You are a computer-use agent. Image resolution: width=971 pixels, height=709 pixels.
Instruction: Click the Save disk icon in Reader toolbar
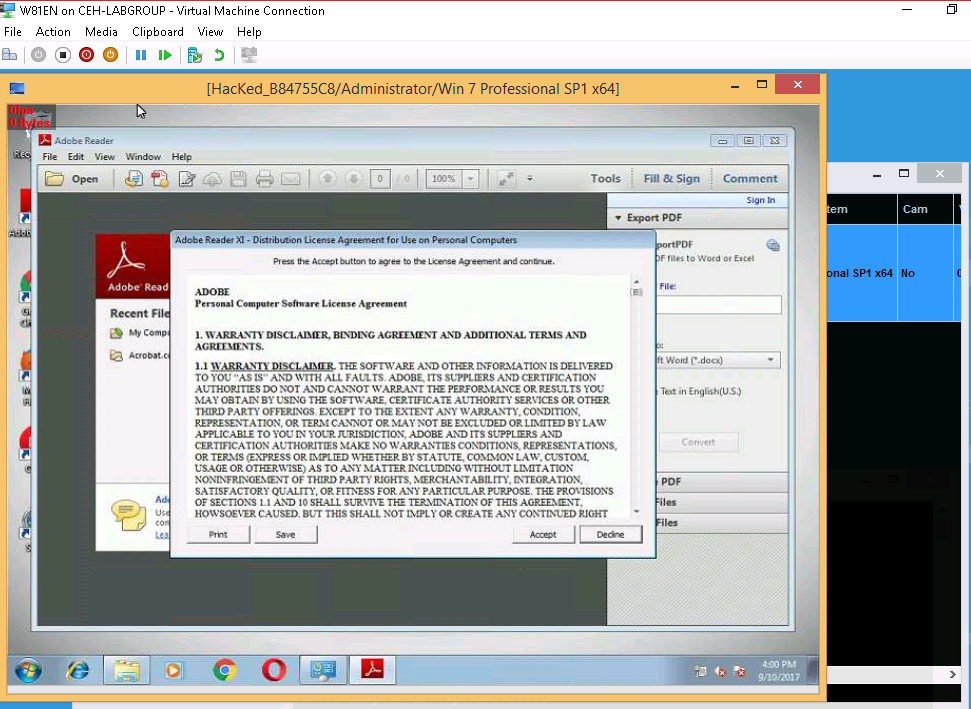[x=238, y=179]
